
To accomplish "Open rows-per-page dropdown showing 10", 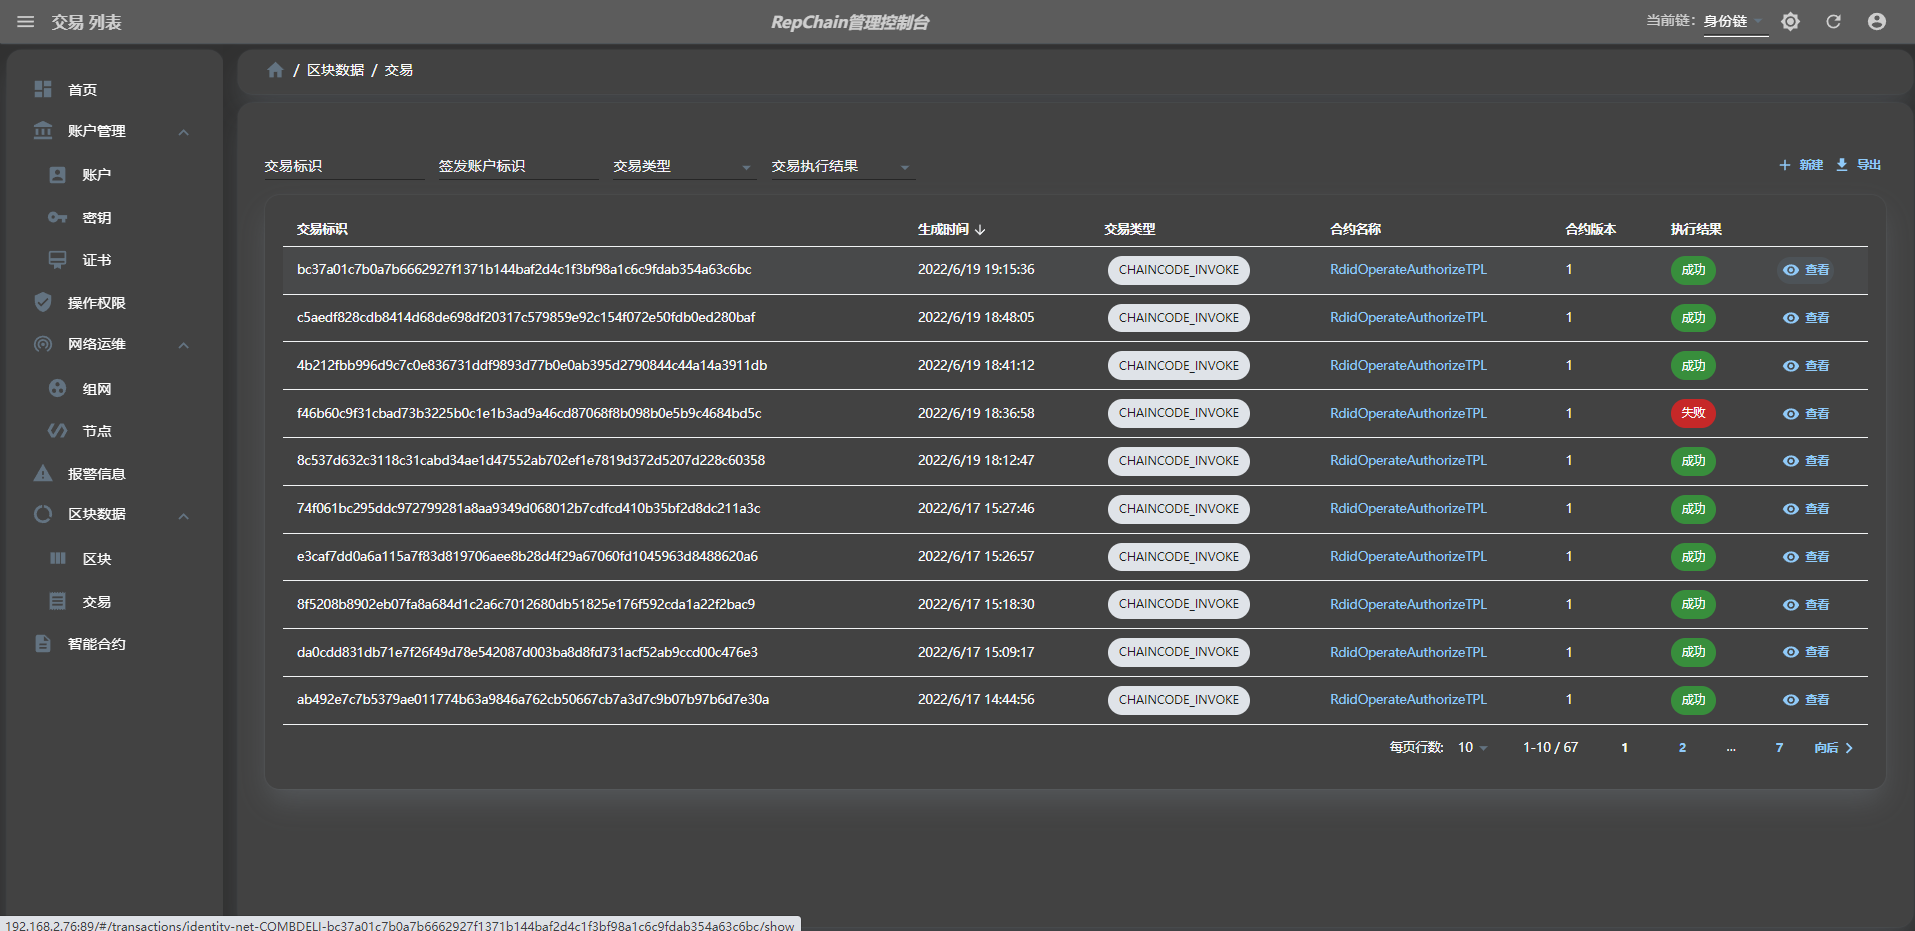I will tap(1472, 748).
